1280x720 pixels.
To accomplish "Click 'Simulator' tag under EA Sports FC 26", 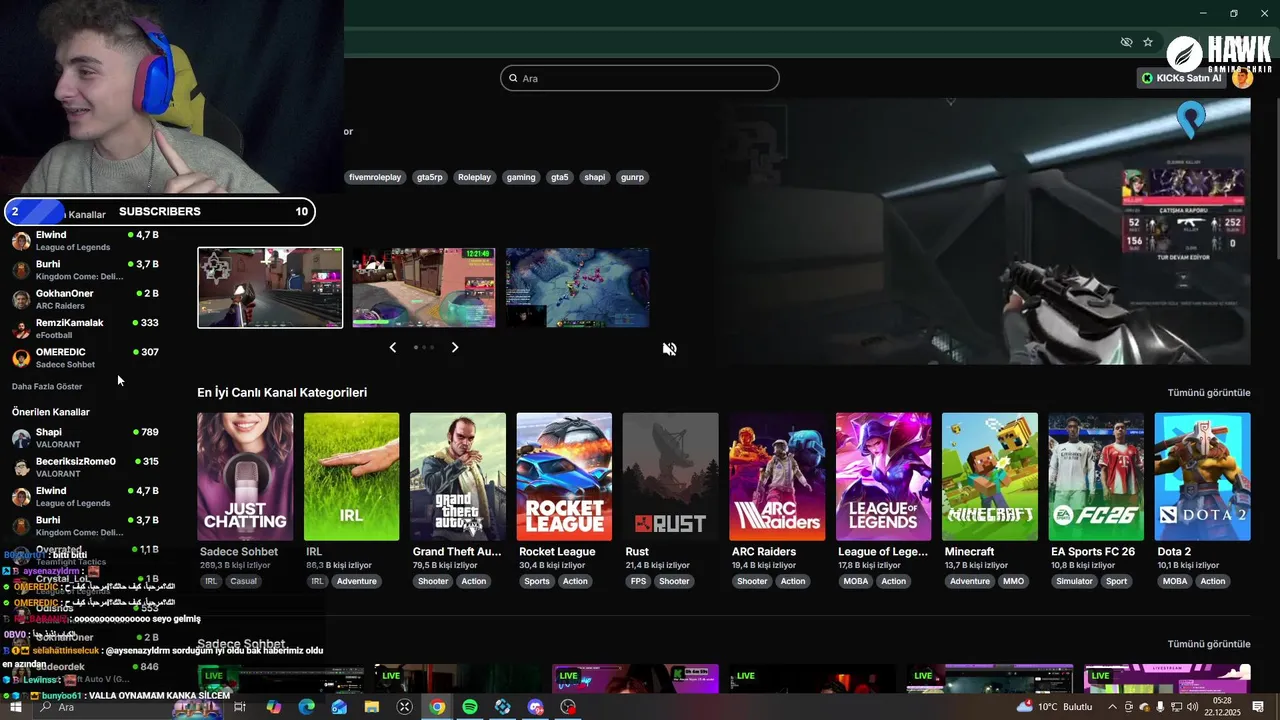I will click(x=1074, y=581).
